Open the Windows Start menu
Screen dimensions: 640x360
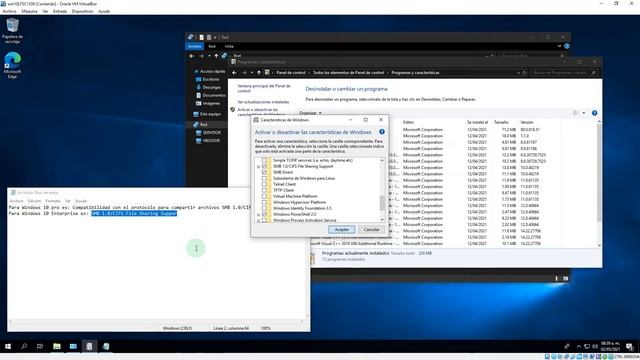tap(8, 346)
